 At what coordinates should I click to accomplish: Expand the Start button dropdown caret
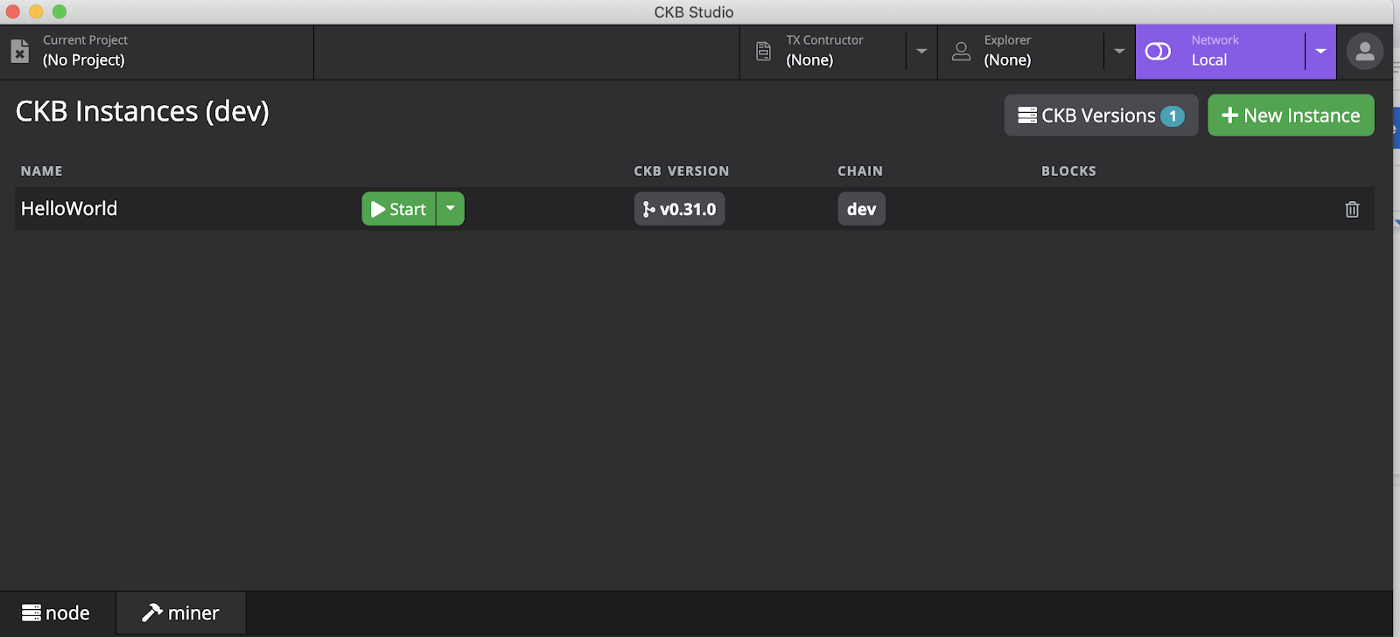click(x=450, y=209)
